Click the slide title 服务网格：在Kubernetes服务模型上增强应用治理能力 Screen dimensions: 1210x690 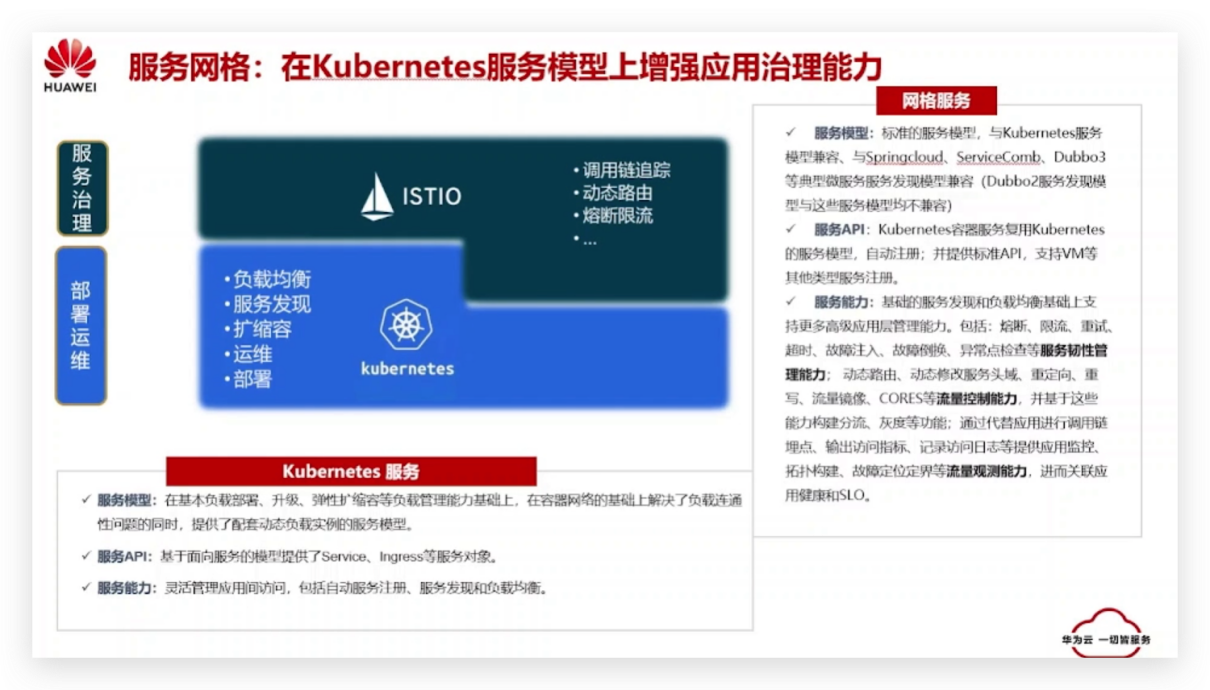(505, 67)
